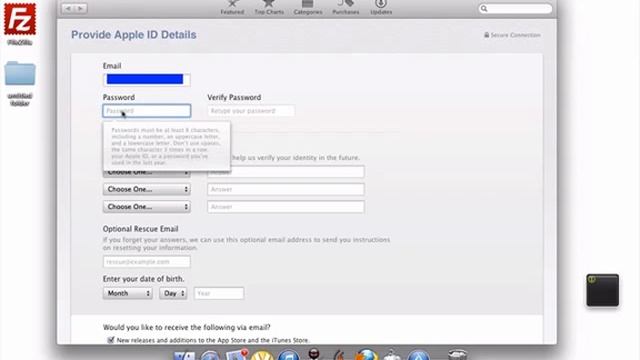640x360 pixels.
Task: Go back with the left arrow button
Action: point(68,8)
